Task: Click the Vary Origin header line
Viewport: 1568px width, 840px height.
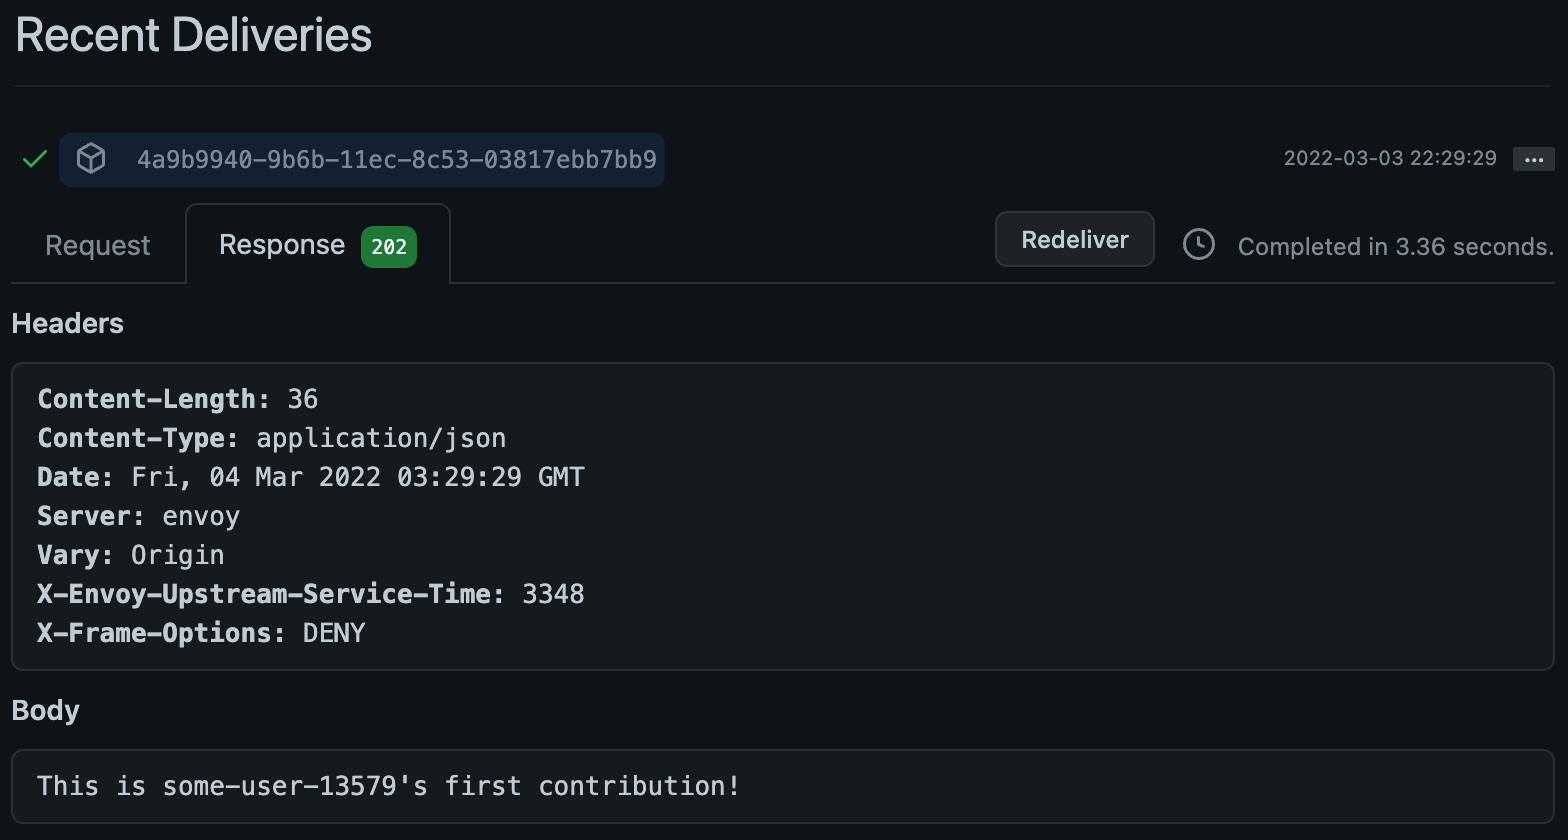Action: [131, 555]
